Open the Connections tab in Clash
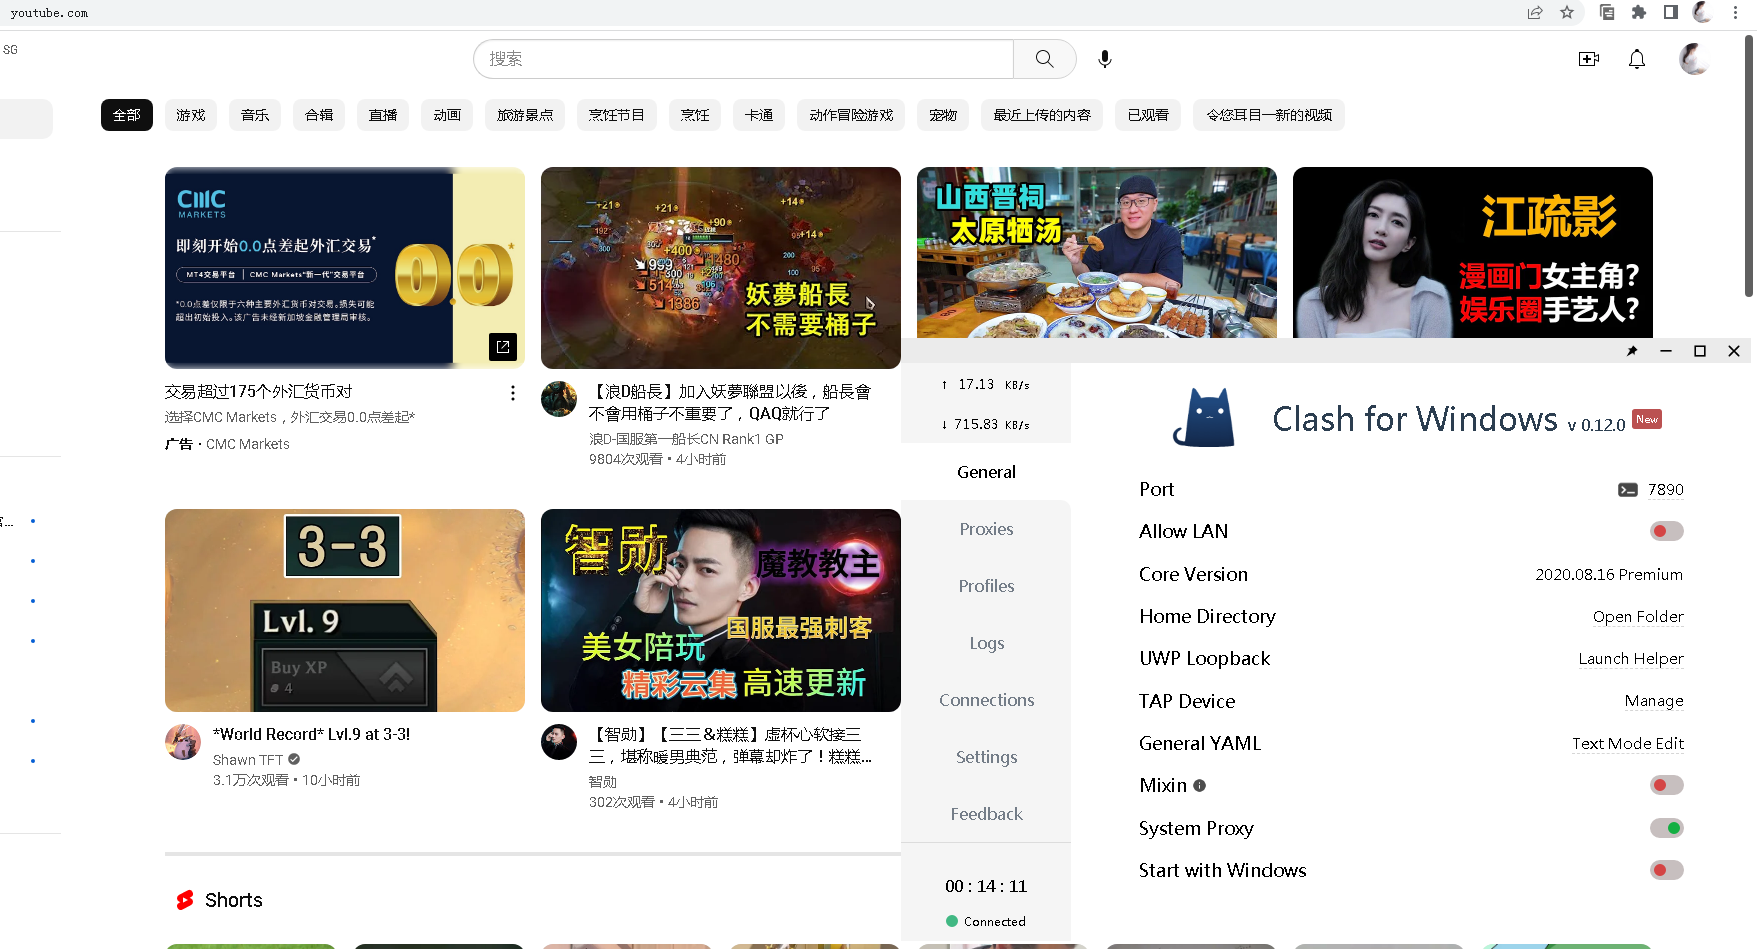Viewport: 1757px width, 949px height. coord(986,700)
